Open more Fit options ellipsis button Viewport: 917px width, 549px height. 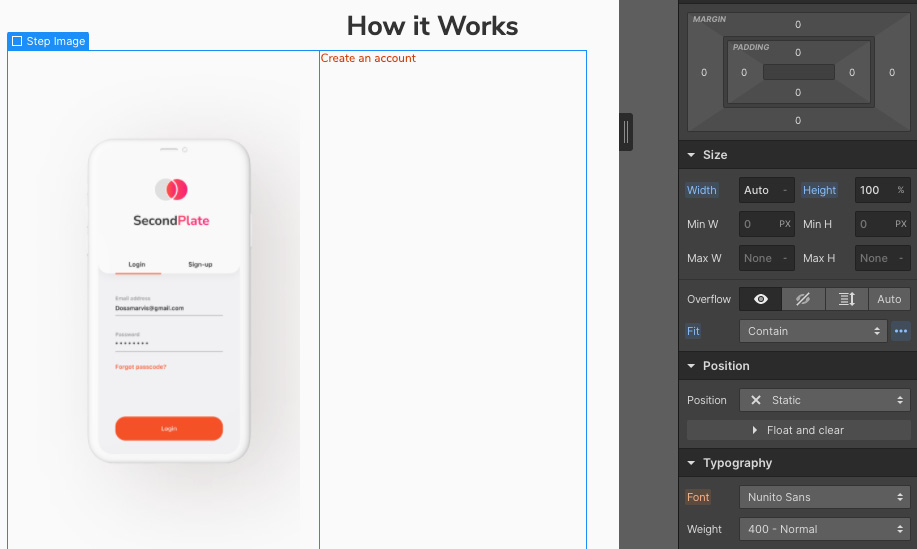(901, 331)
